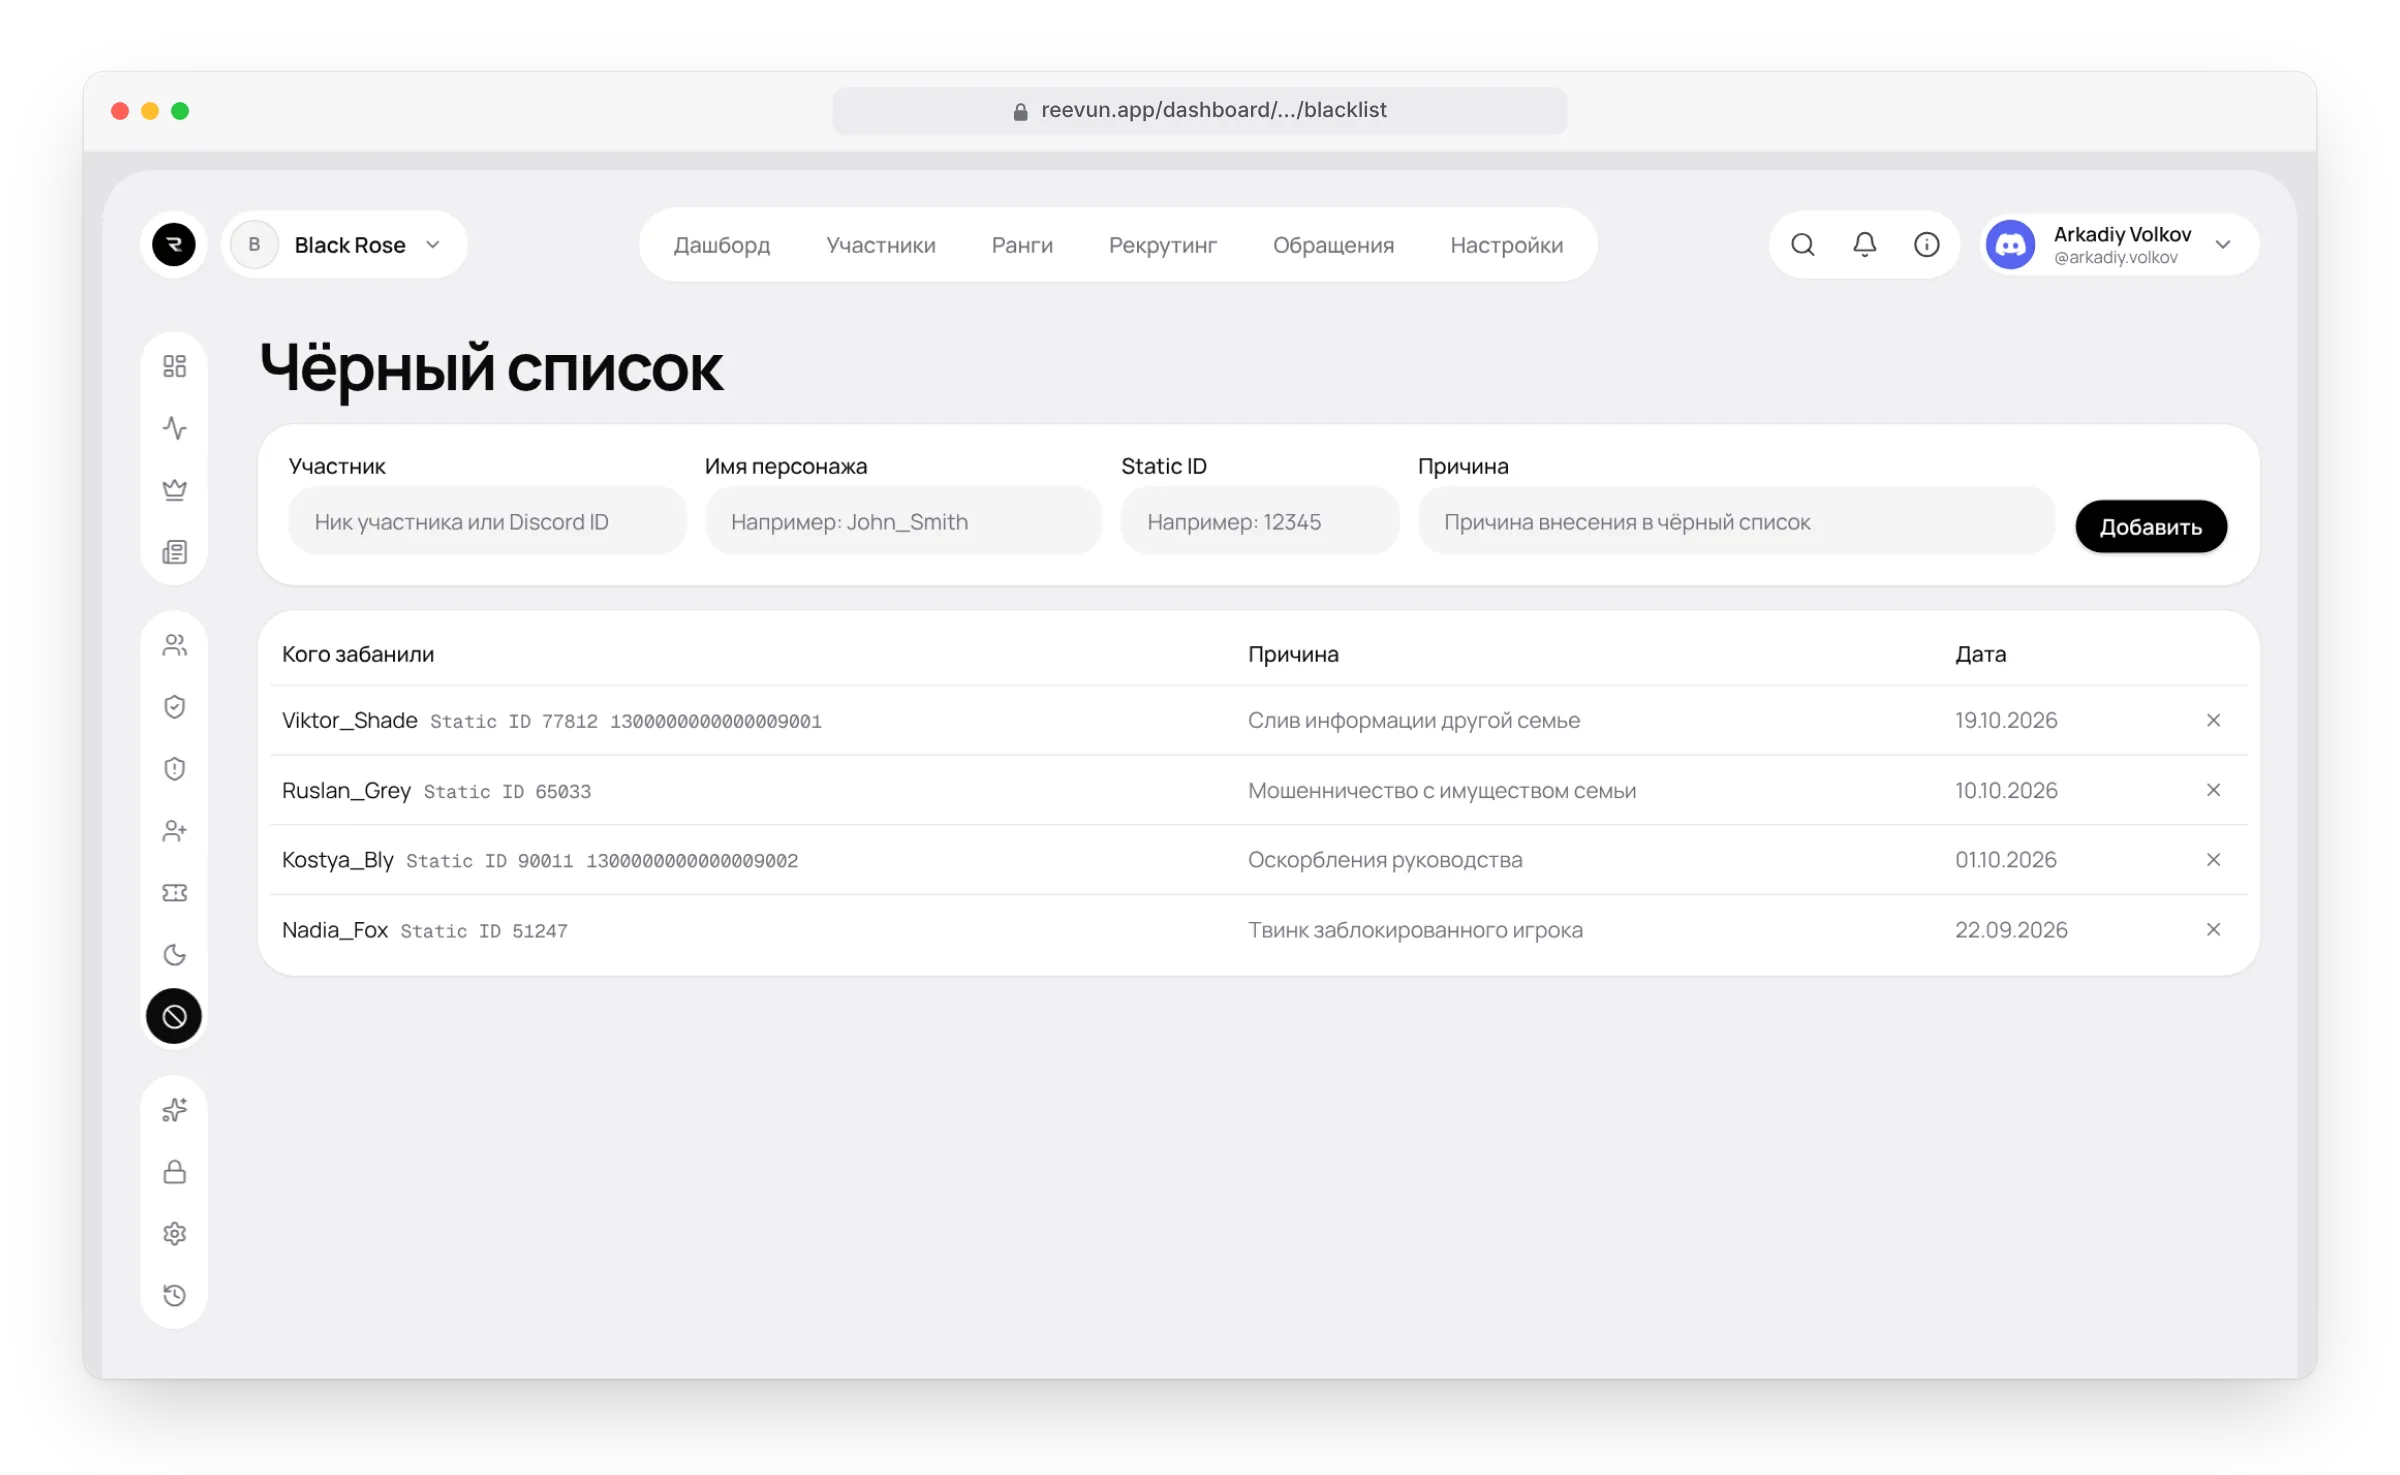Open the newspaper icon in sidebar
Viewport: 2400px width, 1475px height.
174,552
